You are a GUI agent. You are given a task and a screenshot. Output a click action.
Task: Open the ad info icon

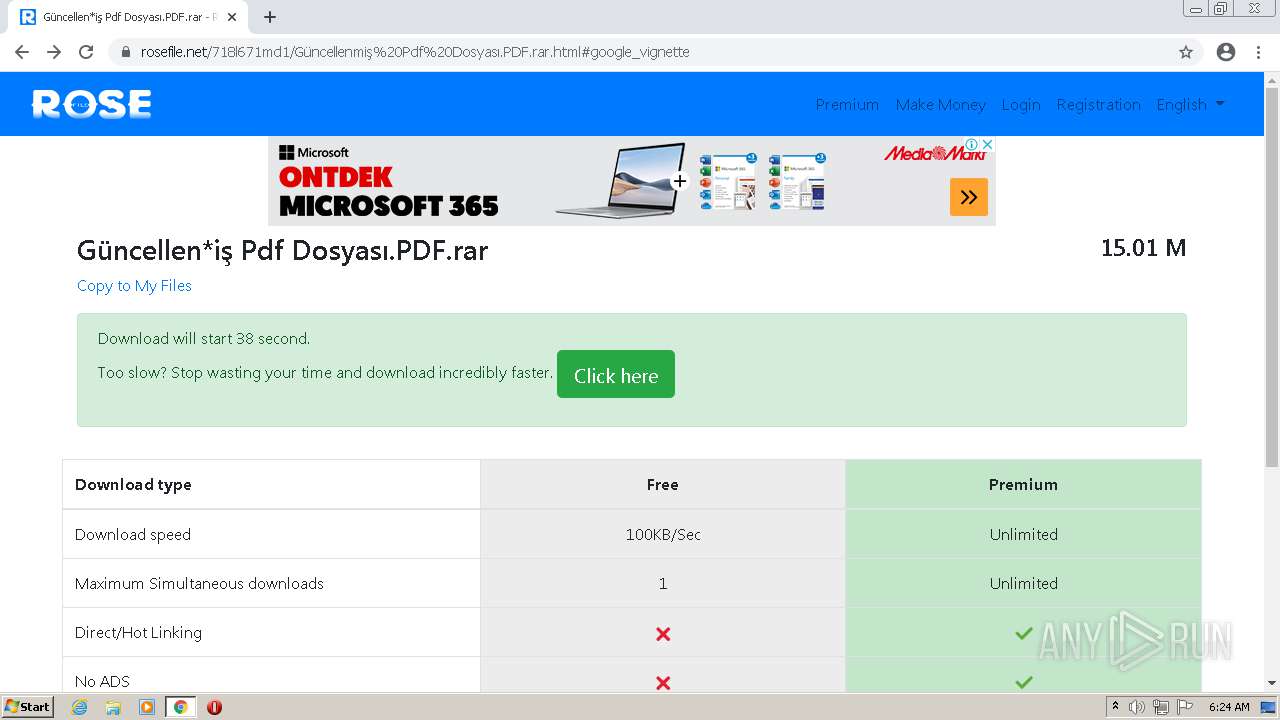(971, 145)
